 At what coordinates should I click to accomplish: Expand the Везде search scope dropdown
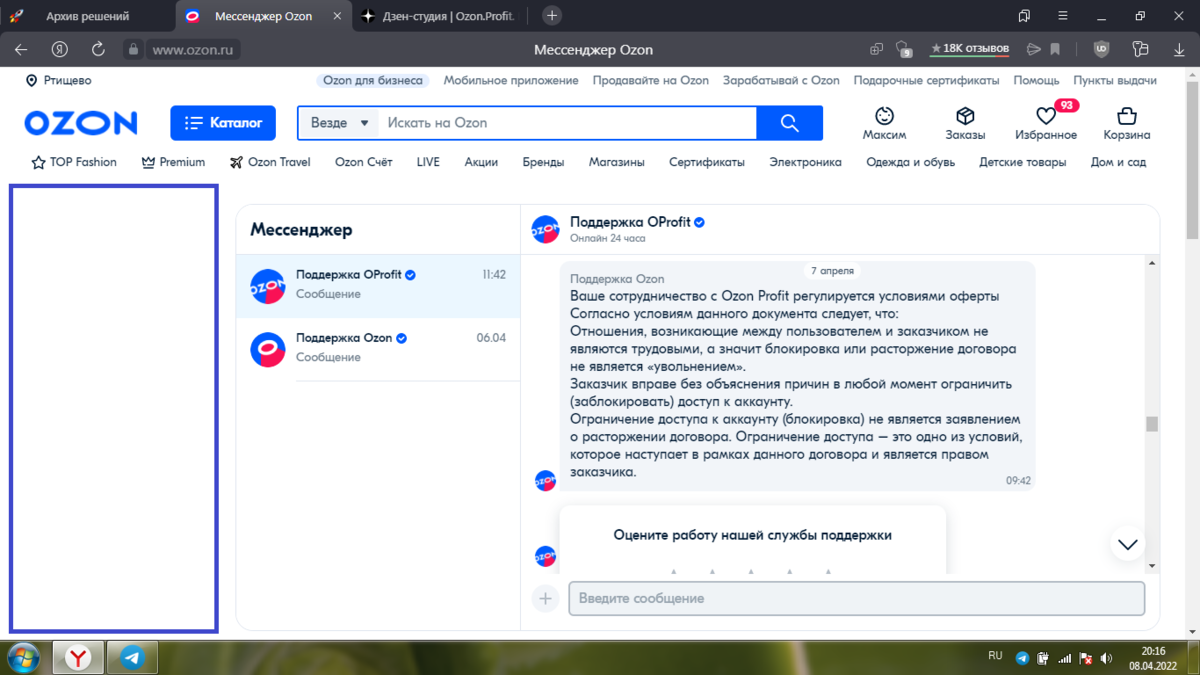click(x=340, y=123)
